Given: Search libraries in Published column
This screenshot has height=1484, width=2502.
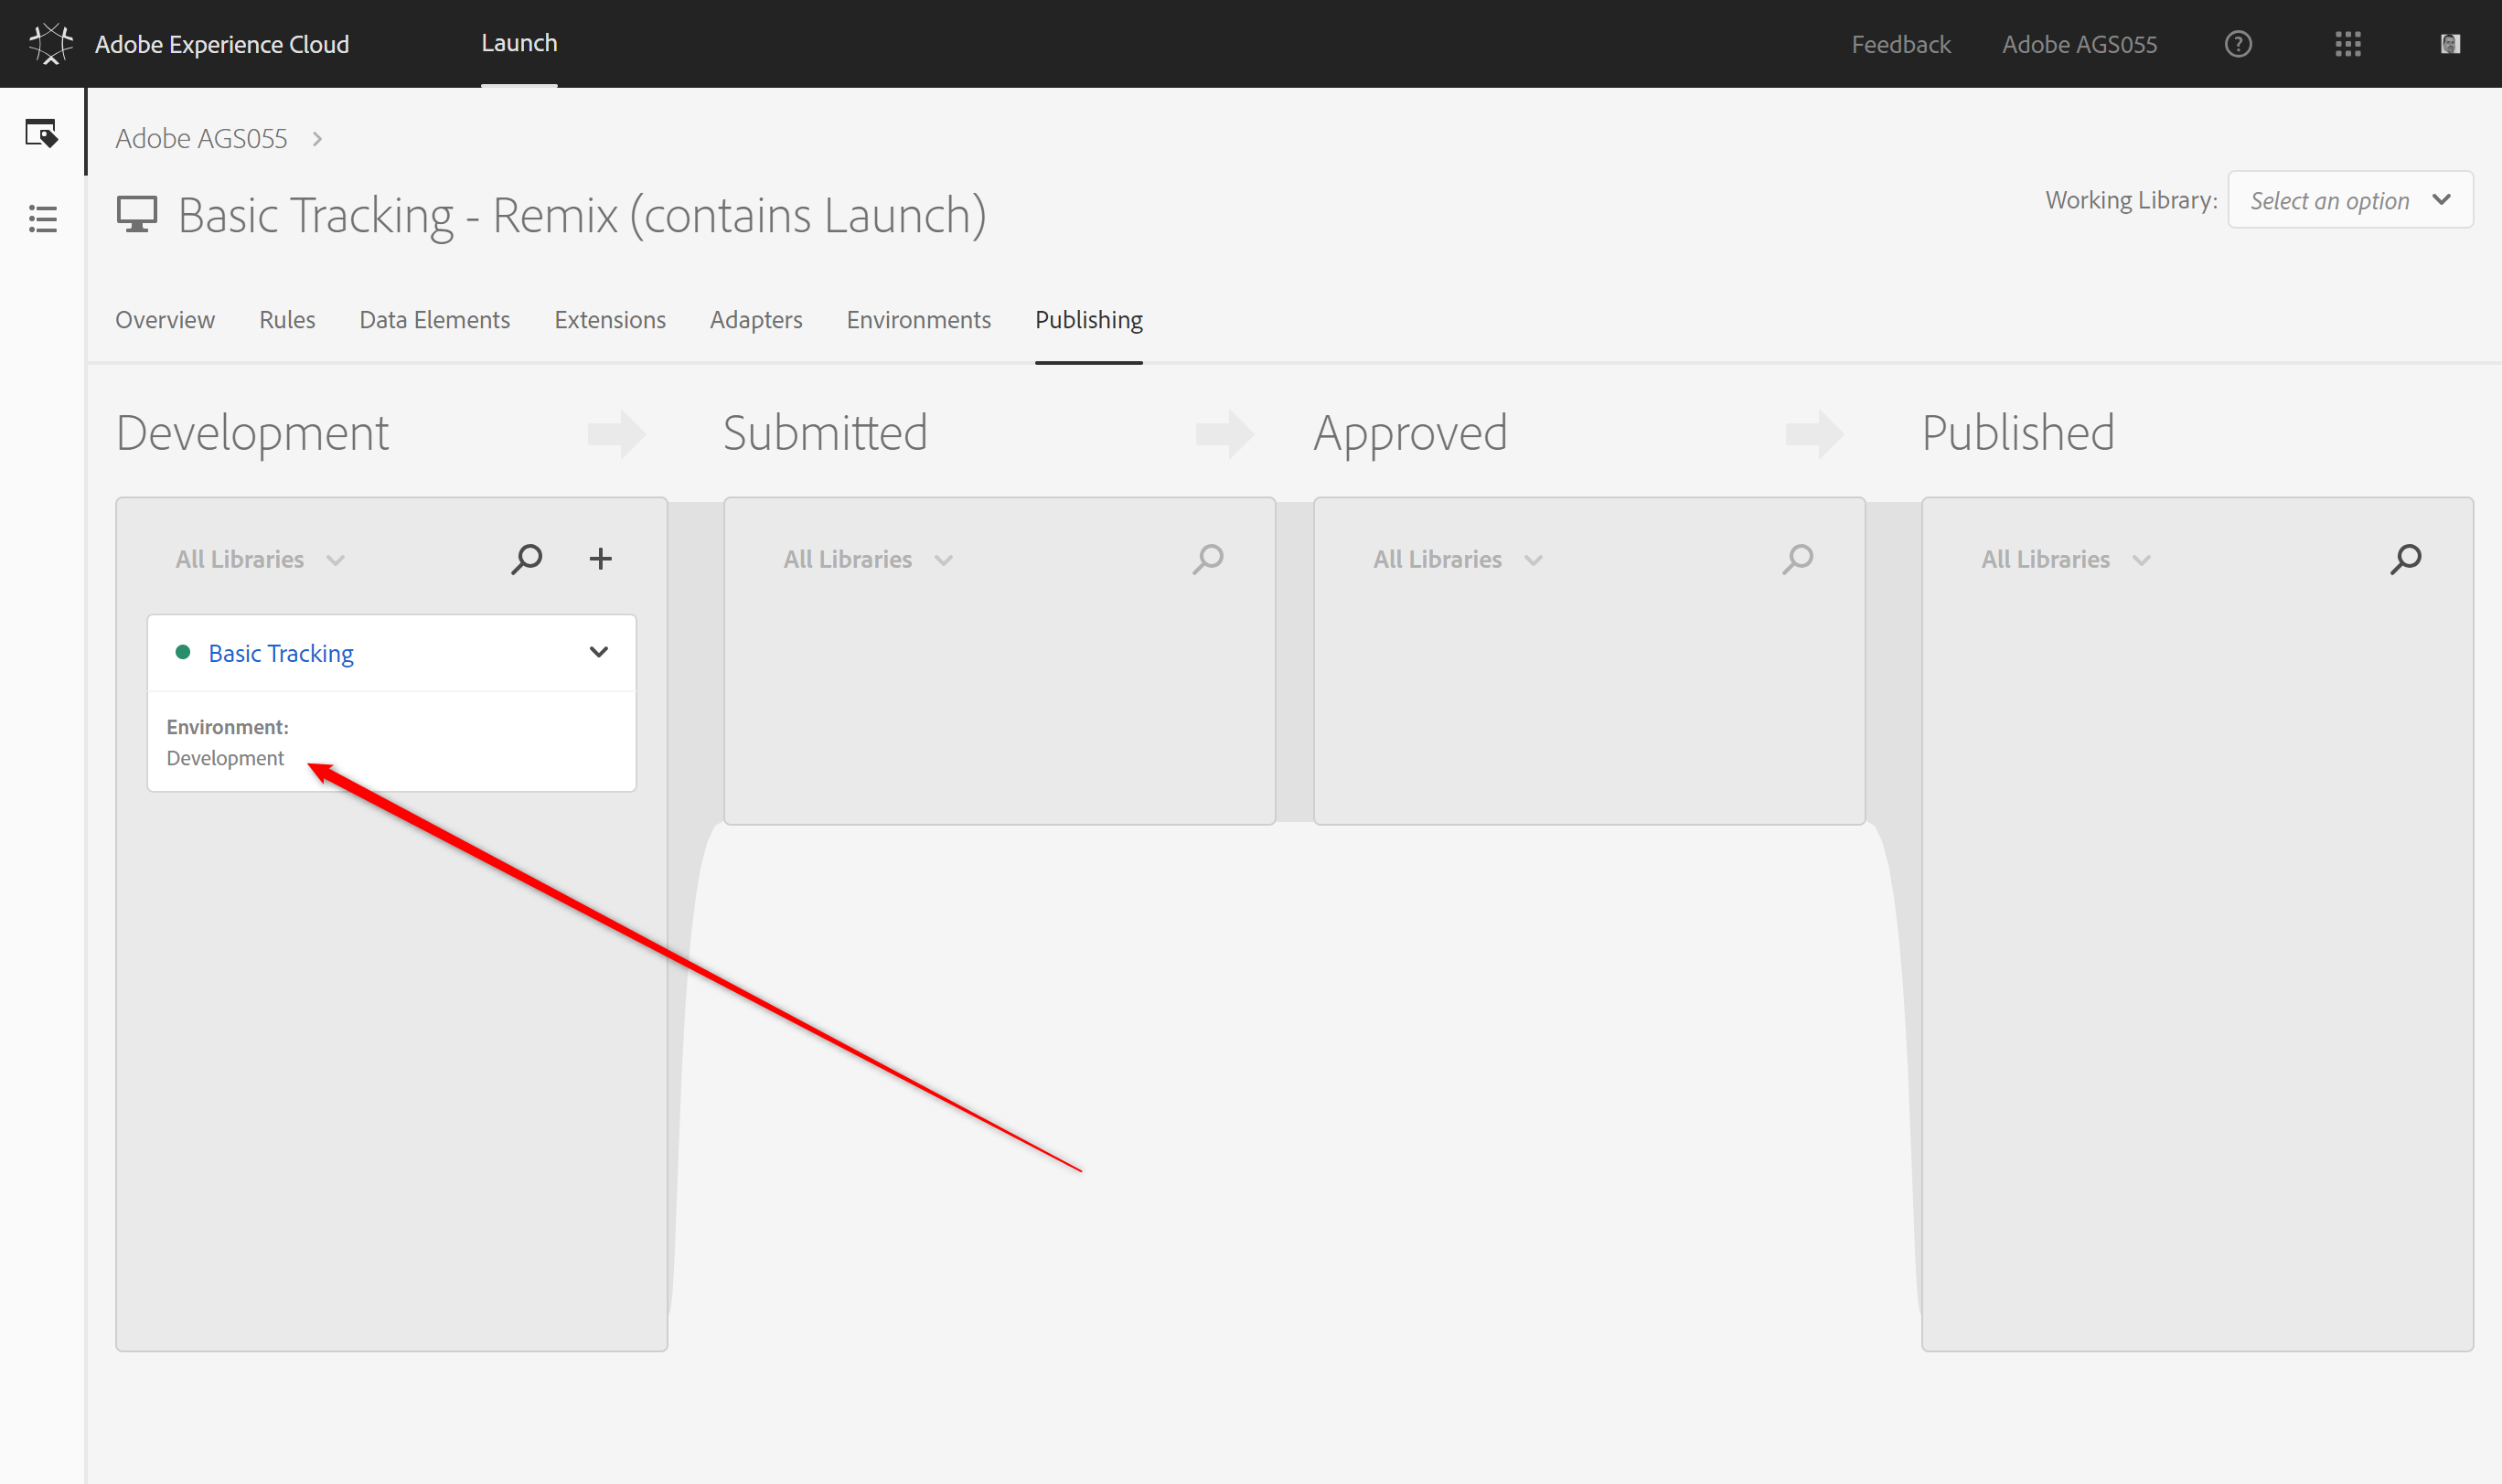Looking at the screenshot, I should [2405, 559].
